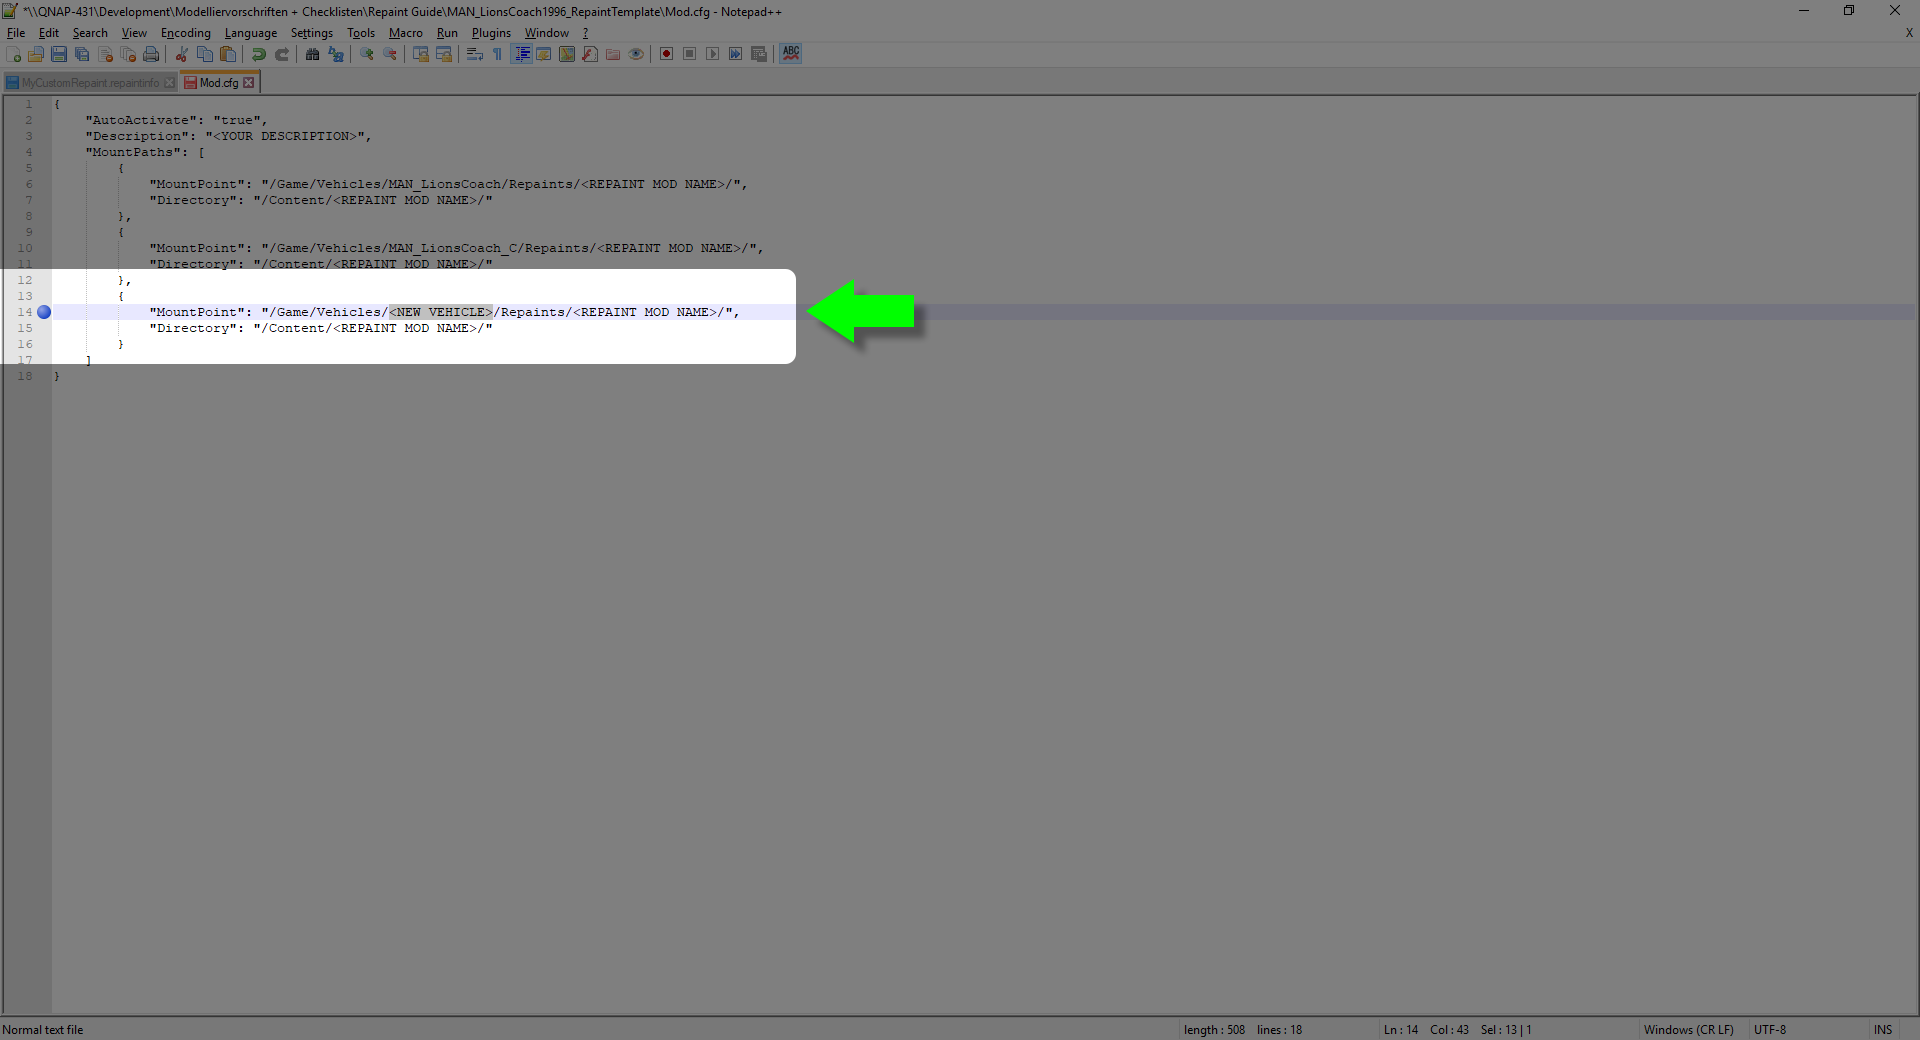1920x1040 pixels.
Task: Open the Plugins menu
Action: coord(491,33)
